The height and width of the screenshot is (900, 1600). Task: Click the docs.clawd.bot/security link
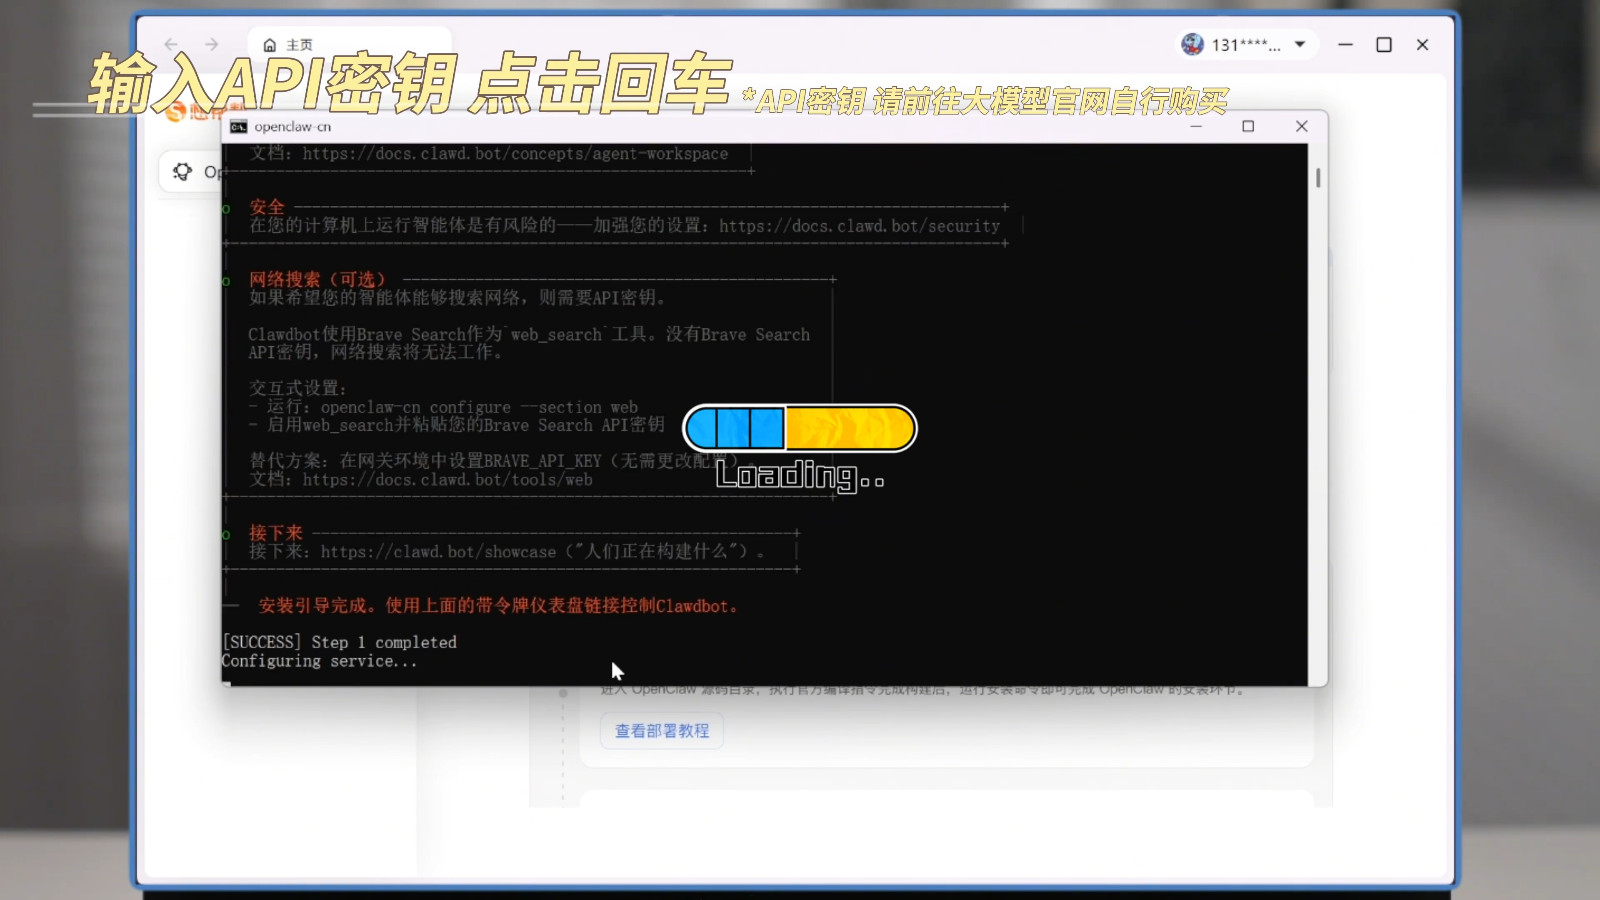pos(859,226)
